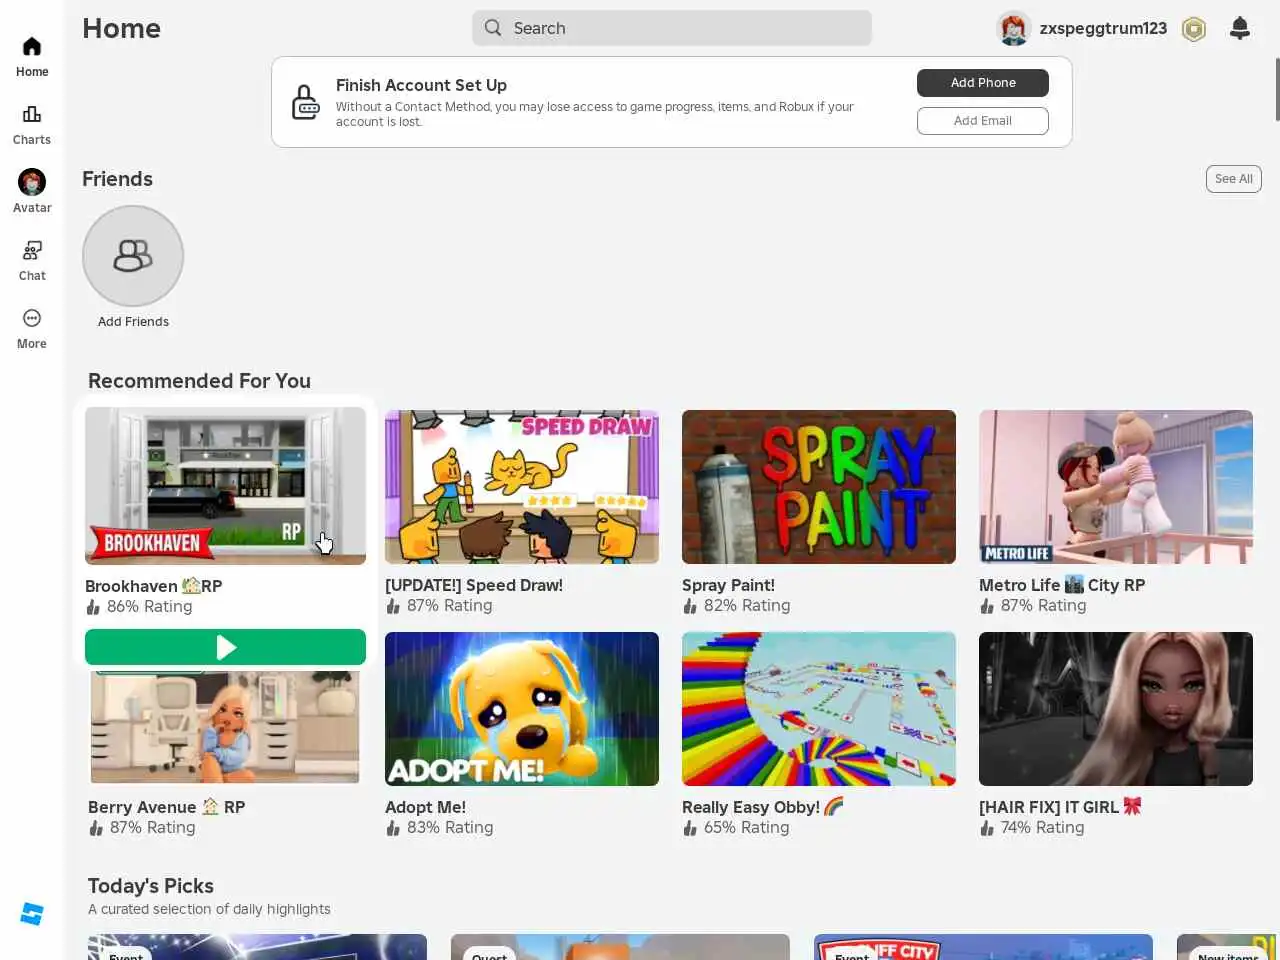Screen dimensions: 1280x960
Task: Open the Berry Avenue RP thumbnail
Action: click(225, 727)
